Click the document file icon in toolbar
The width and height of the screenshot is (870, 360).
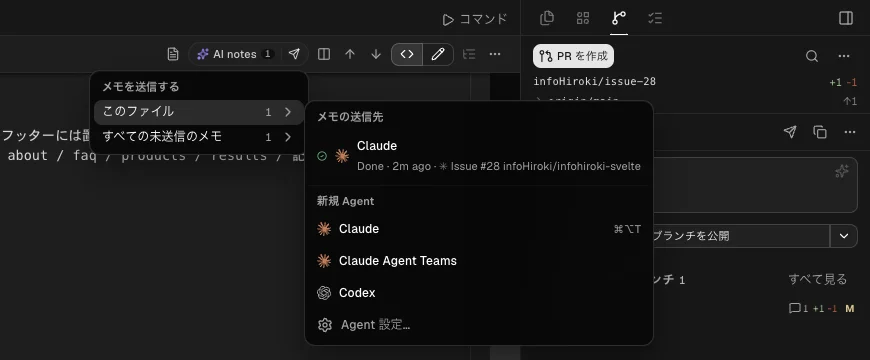[173, 54]
